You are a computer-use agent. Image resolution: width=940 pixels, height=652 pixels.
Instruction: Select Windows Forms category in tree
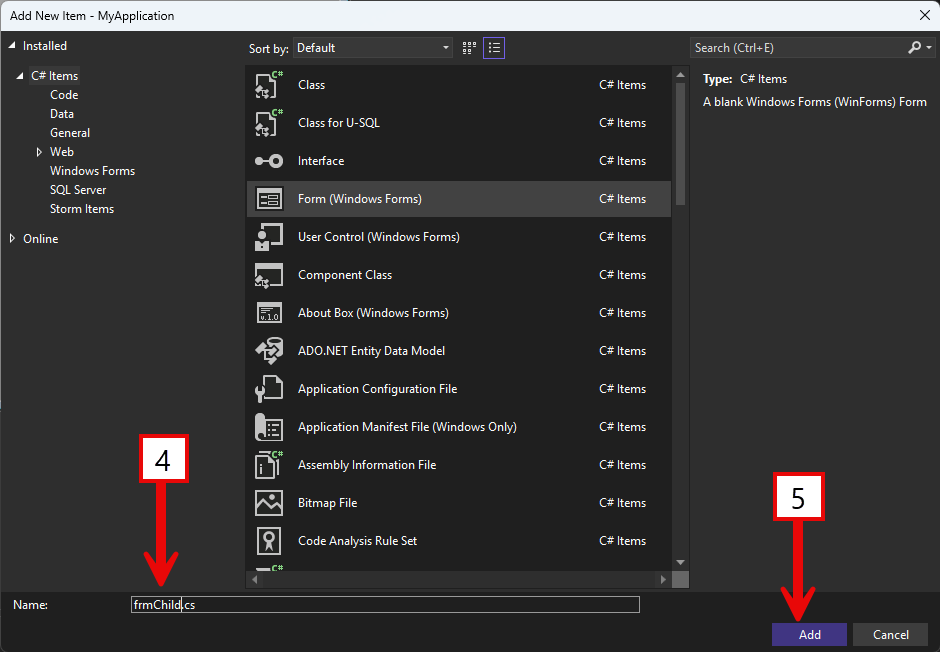pos(92,171)
